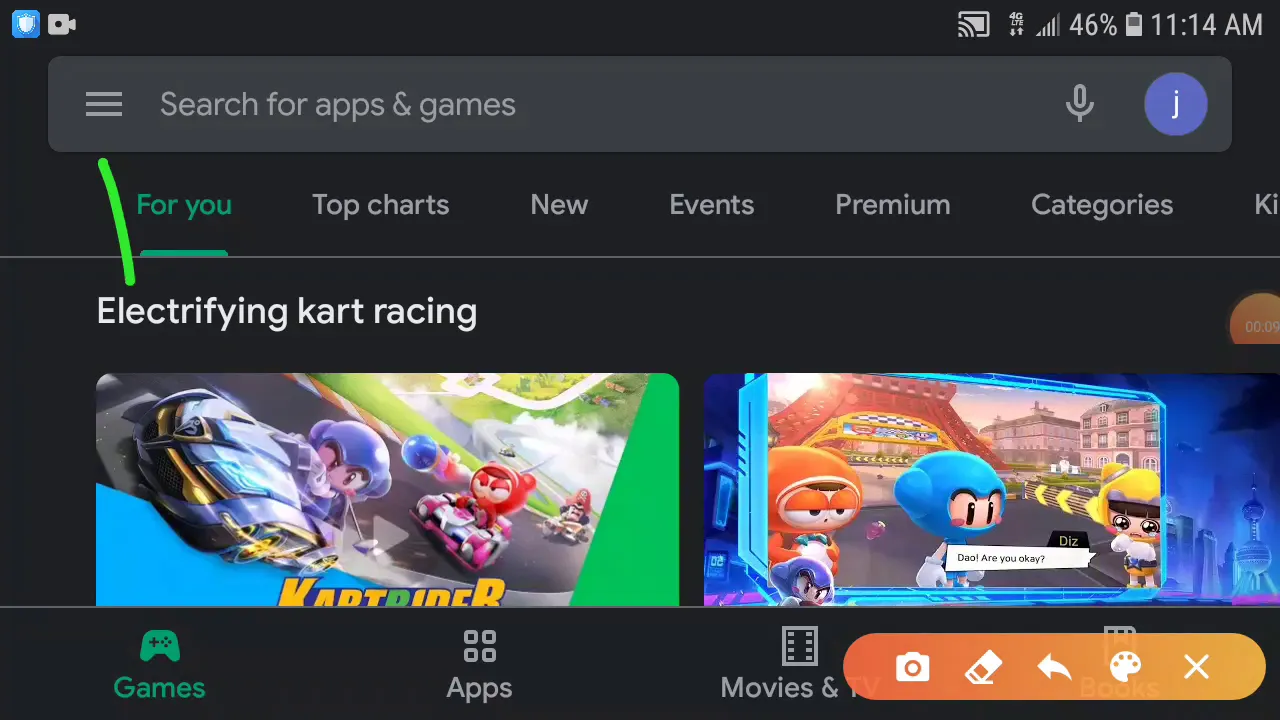Image resolution: width=1280 pixels, height=720 pixels.
Task: Open the account avatar labeled j
Action: tap(1175, 104)
